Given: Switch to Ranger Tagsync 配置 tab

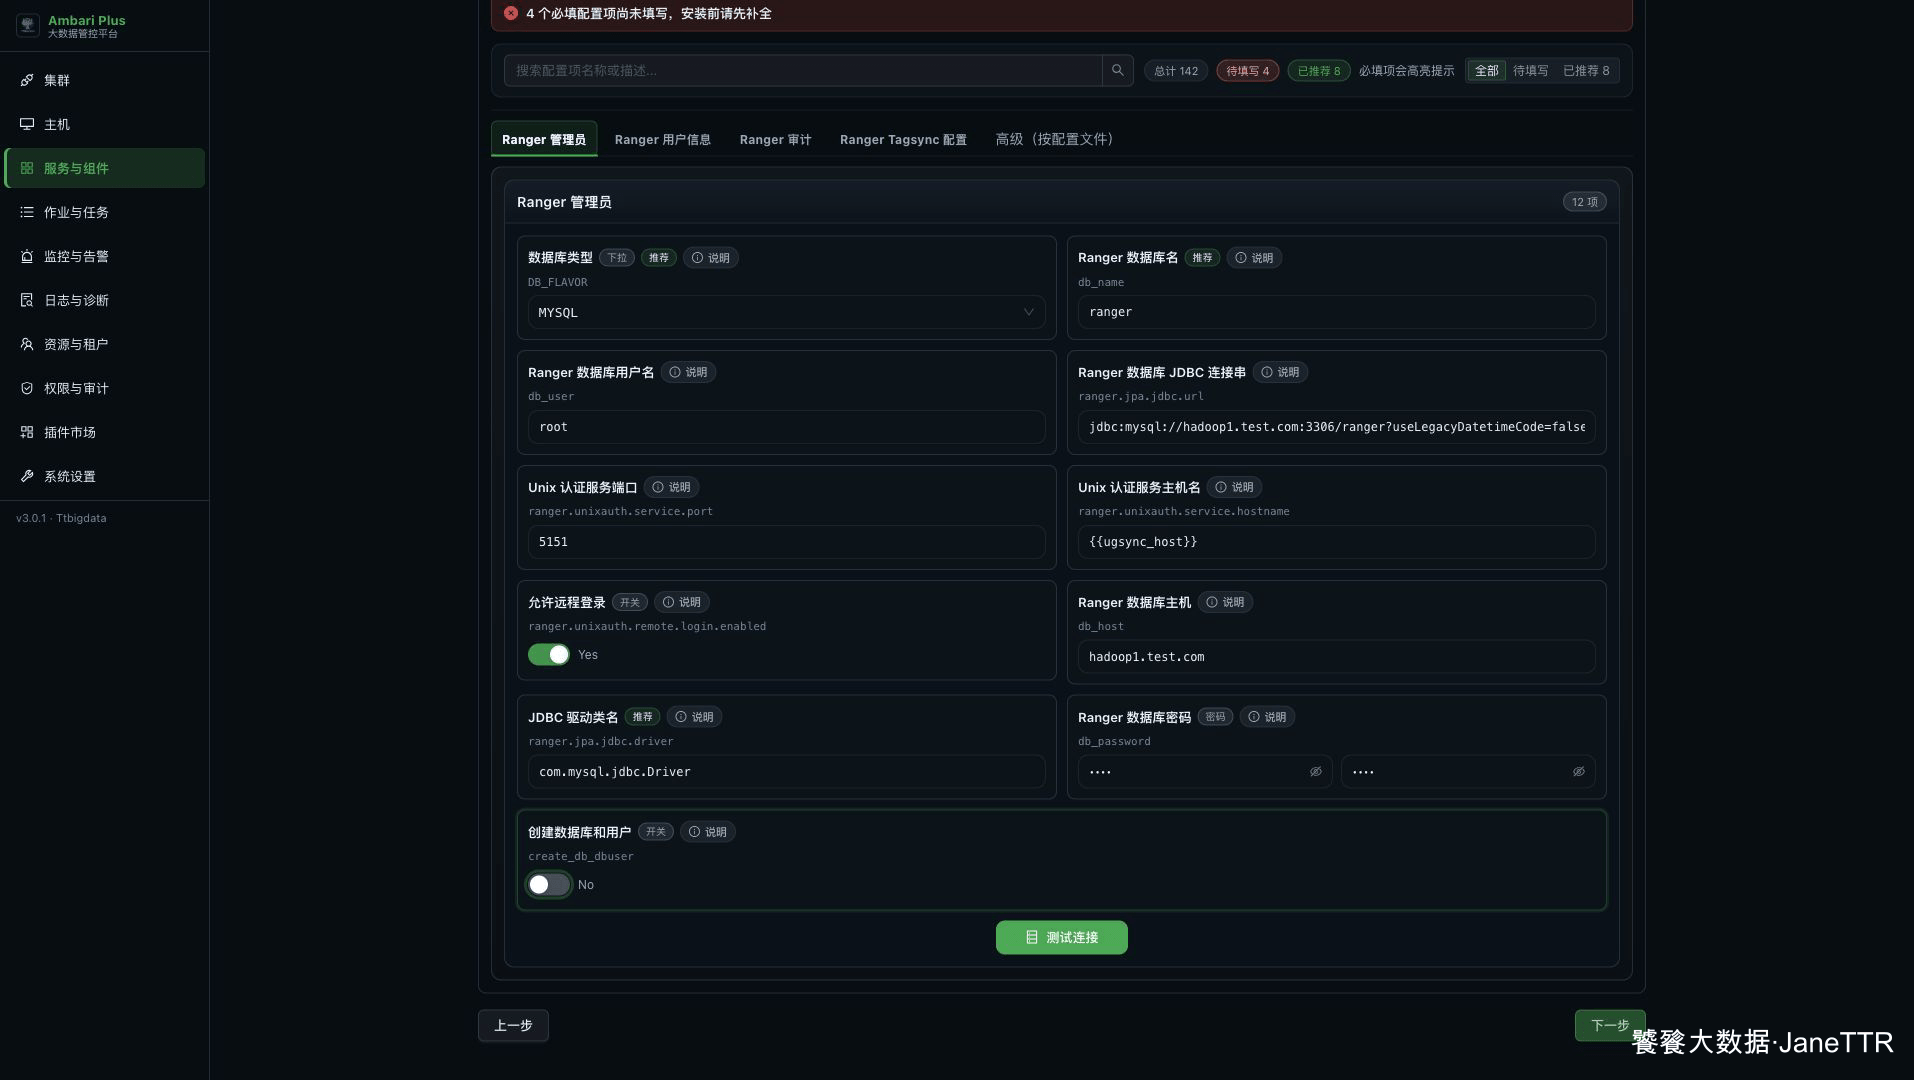Looking at the screenshot, I should click(x=903, y=139).
